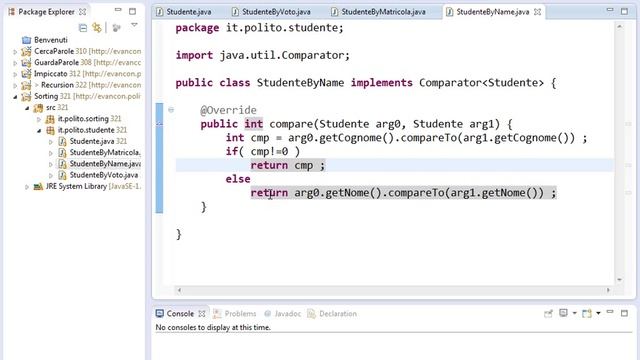
Task: Switch to StudenteByVoto.java editor tab
Action: pos(271,12)
